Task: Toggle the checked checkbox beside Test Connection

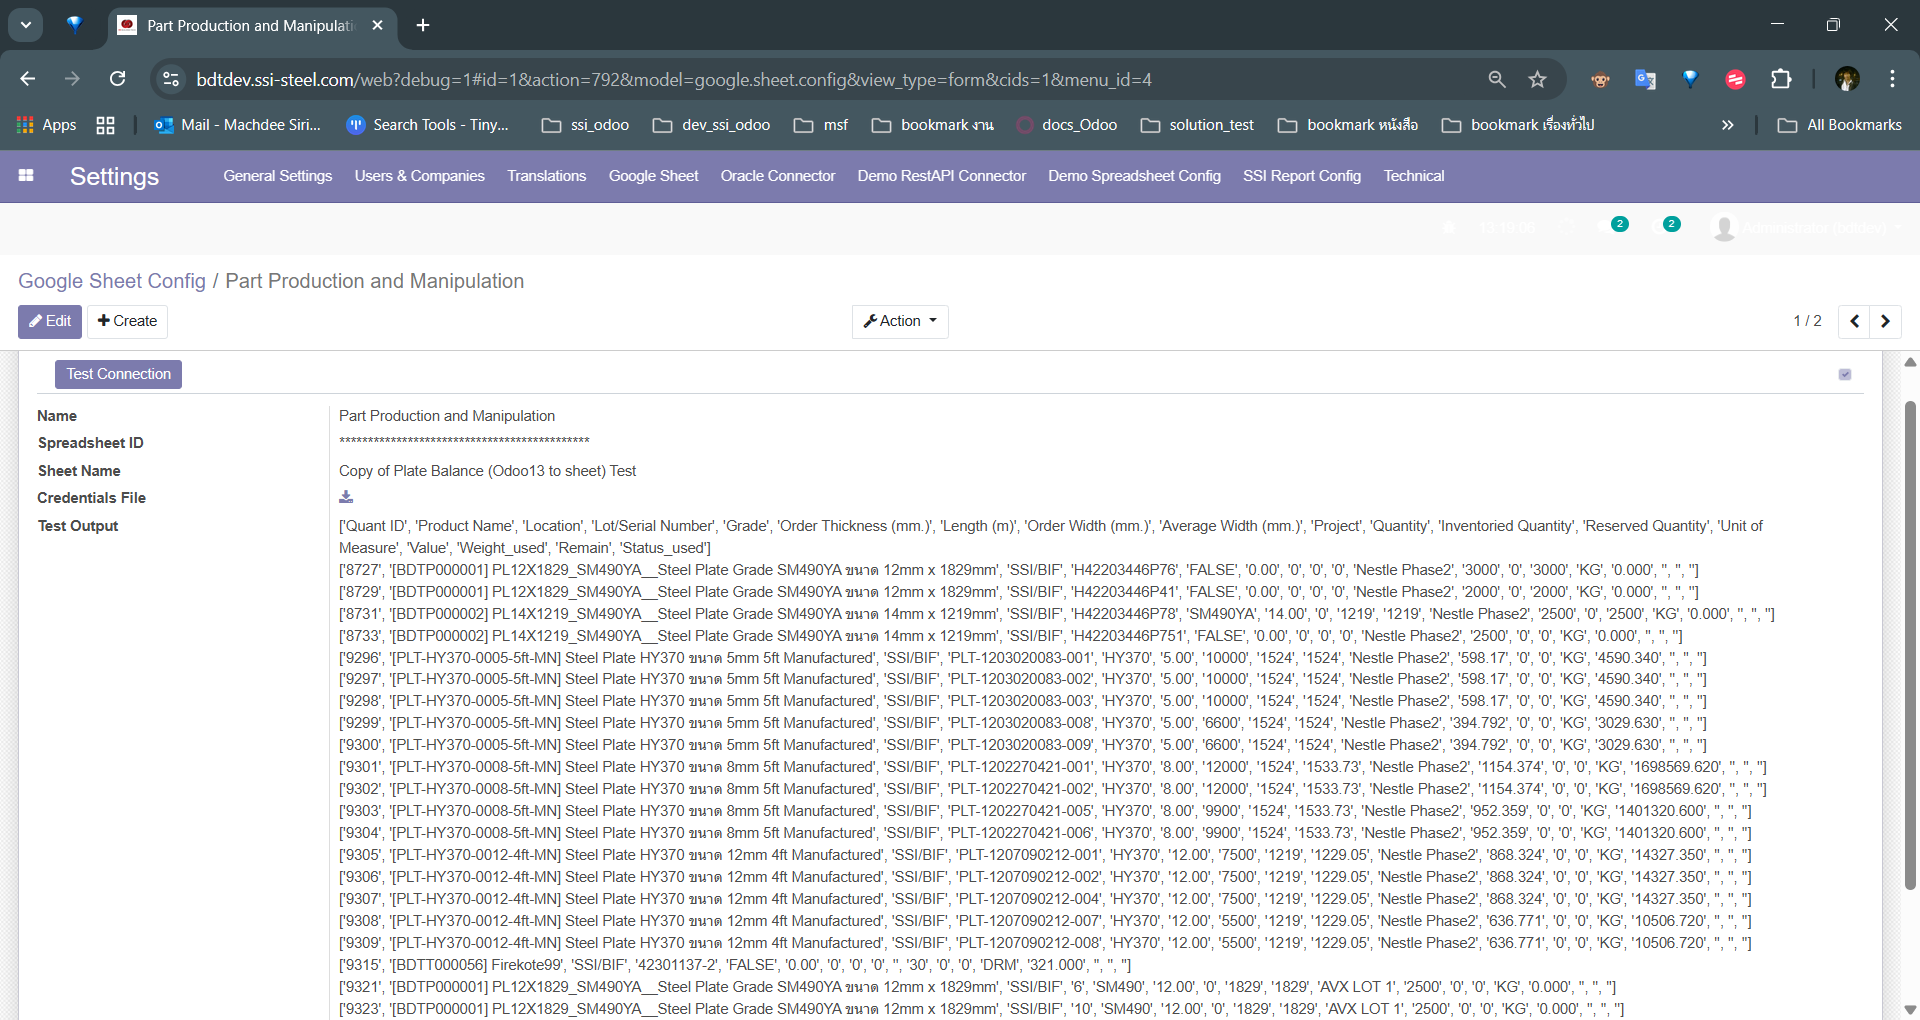Action: coord(1845,374)
